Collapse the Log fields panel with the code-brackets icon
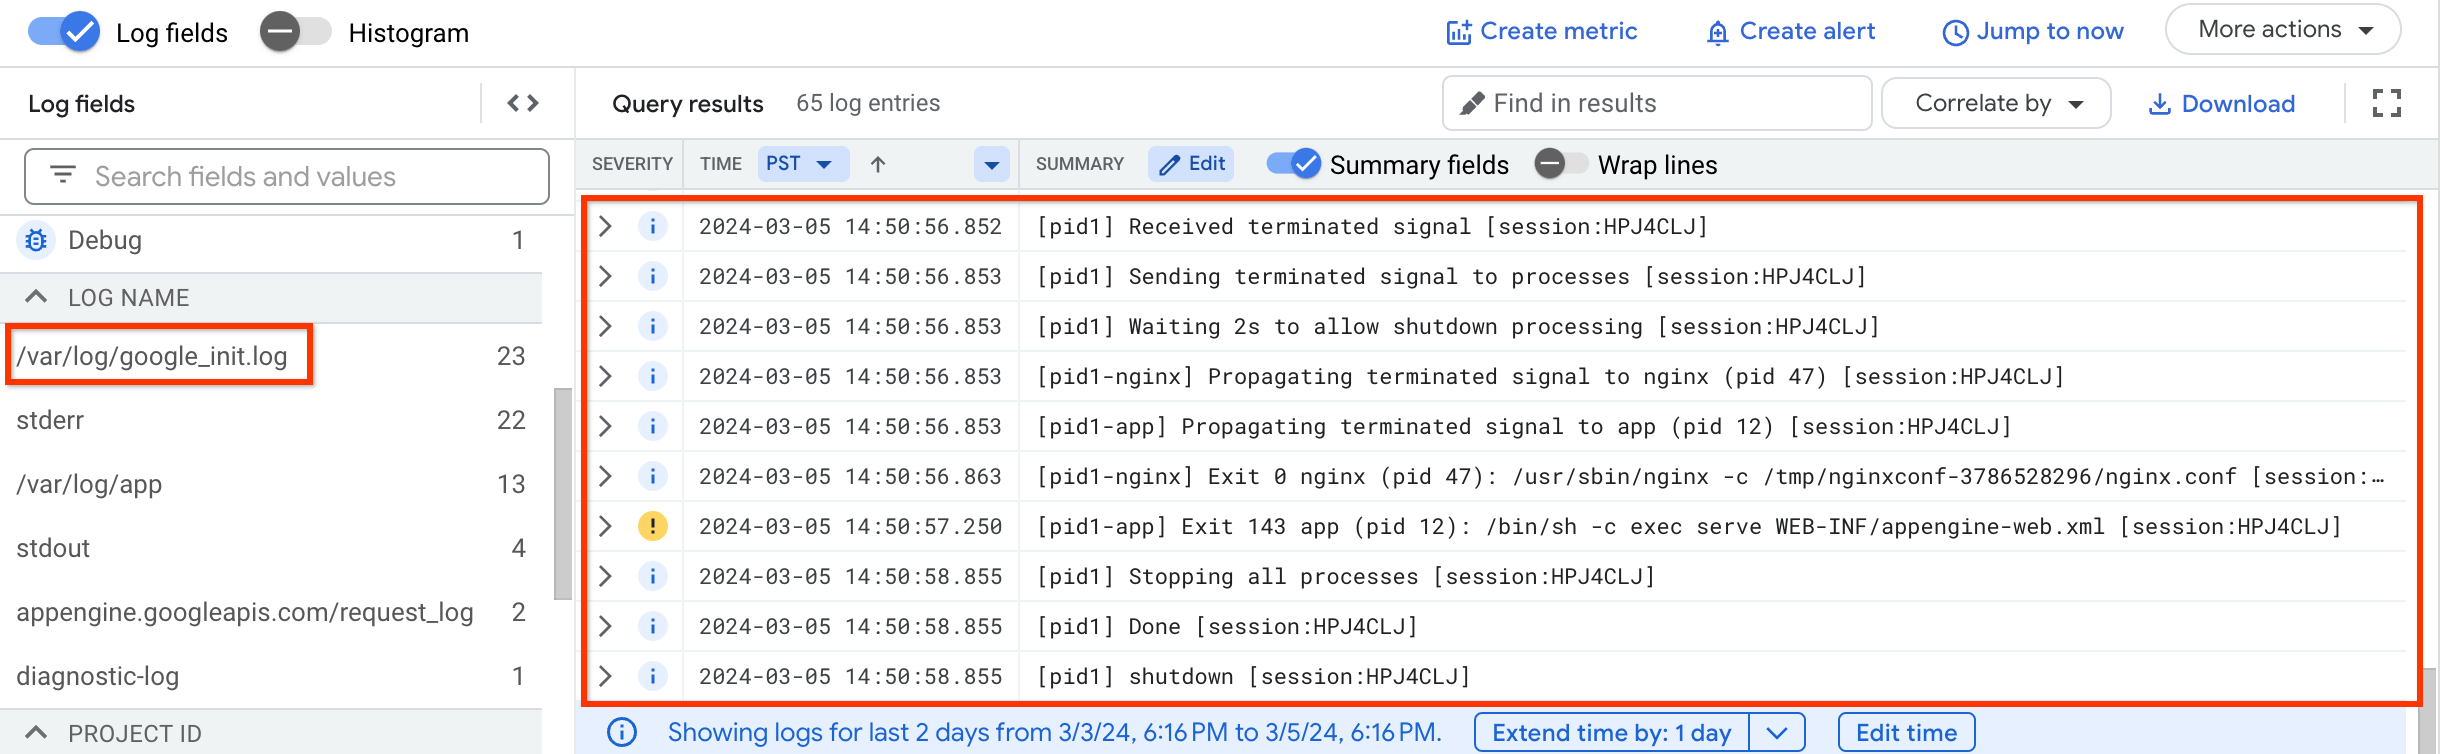The image size is (2440, 754). click(x=523, y=103)
